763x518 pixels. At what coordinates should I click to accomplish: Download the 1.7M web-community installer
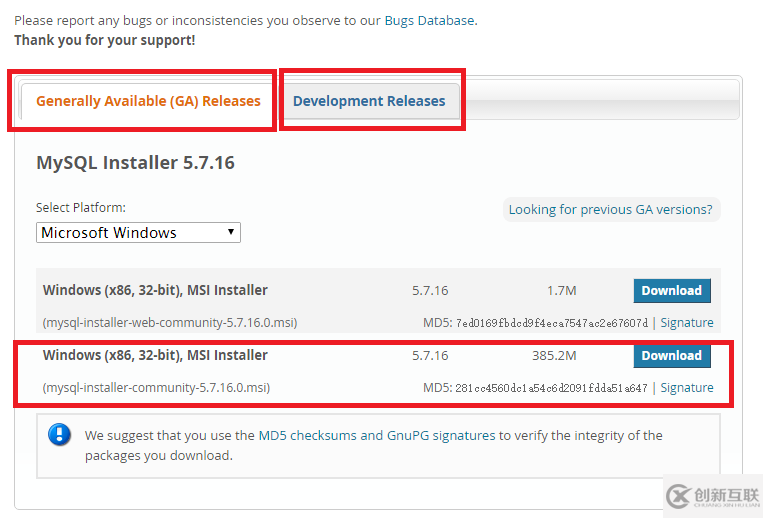click(x=672, y=290)
